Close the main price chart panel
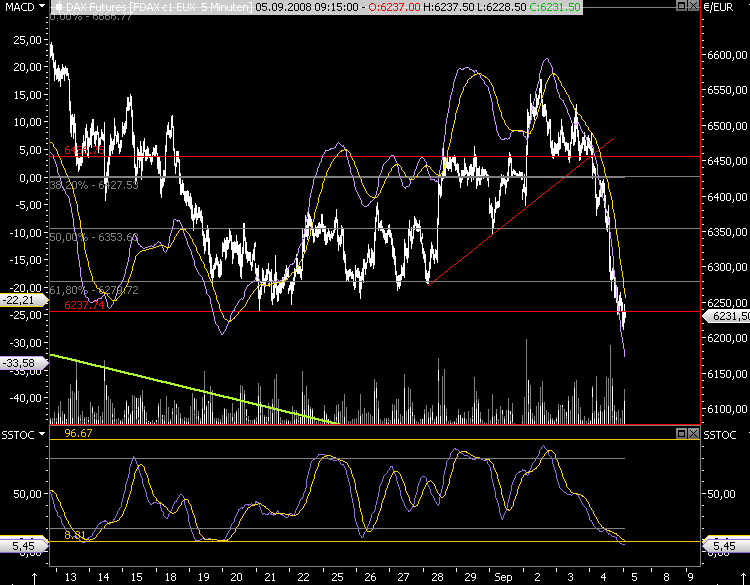This screenshot has width=750, height=585. coord(693,6)
